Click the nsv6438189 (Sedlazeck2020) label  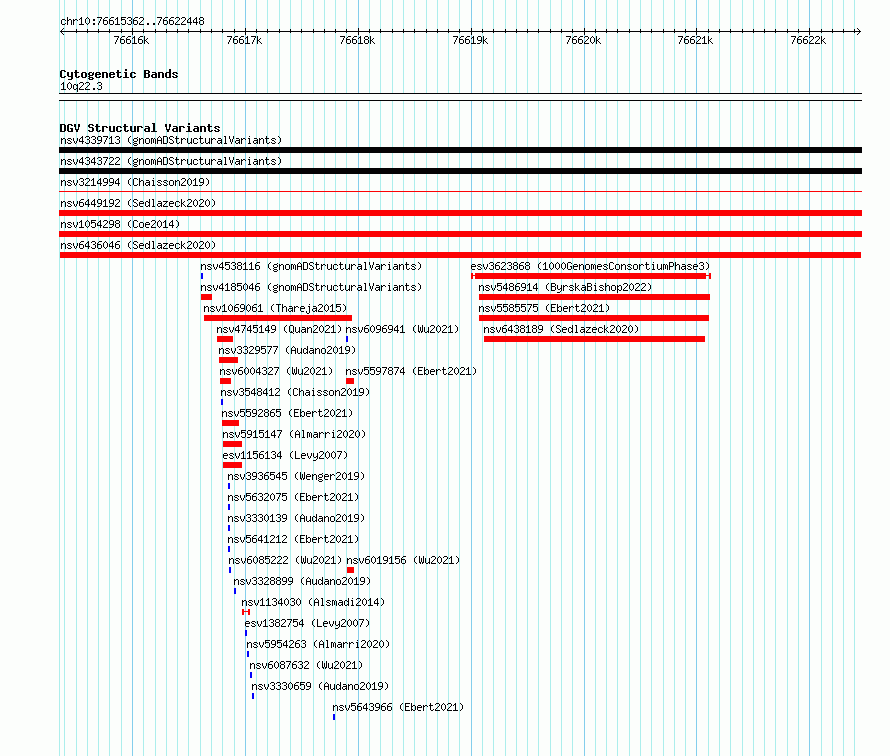click(x=561, y=329)
